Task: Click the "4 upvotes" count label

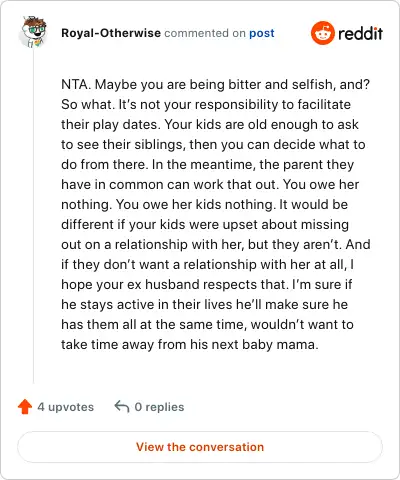Action: click(x=66, y=407)
